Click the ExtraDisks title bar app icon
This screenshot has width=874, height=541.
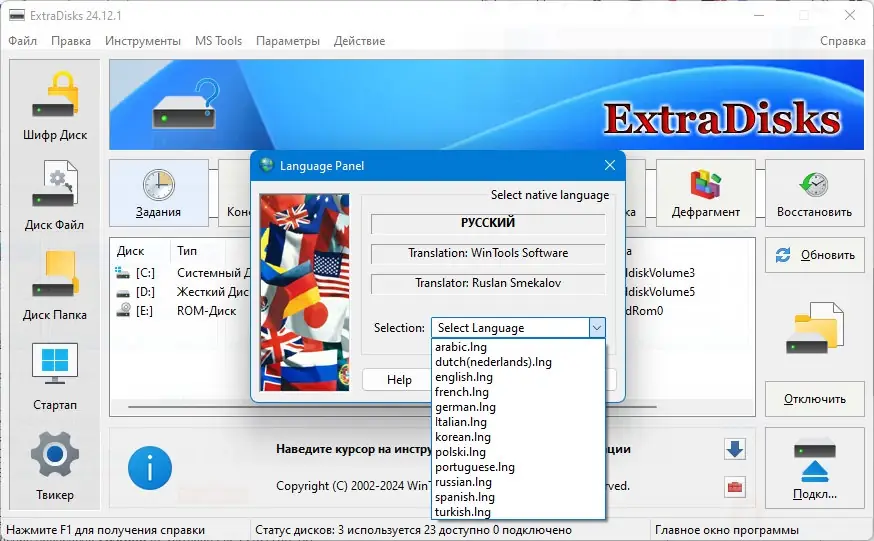pos(17,15)
